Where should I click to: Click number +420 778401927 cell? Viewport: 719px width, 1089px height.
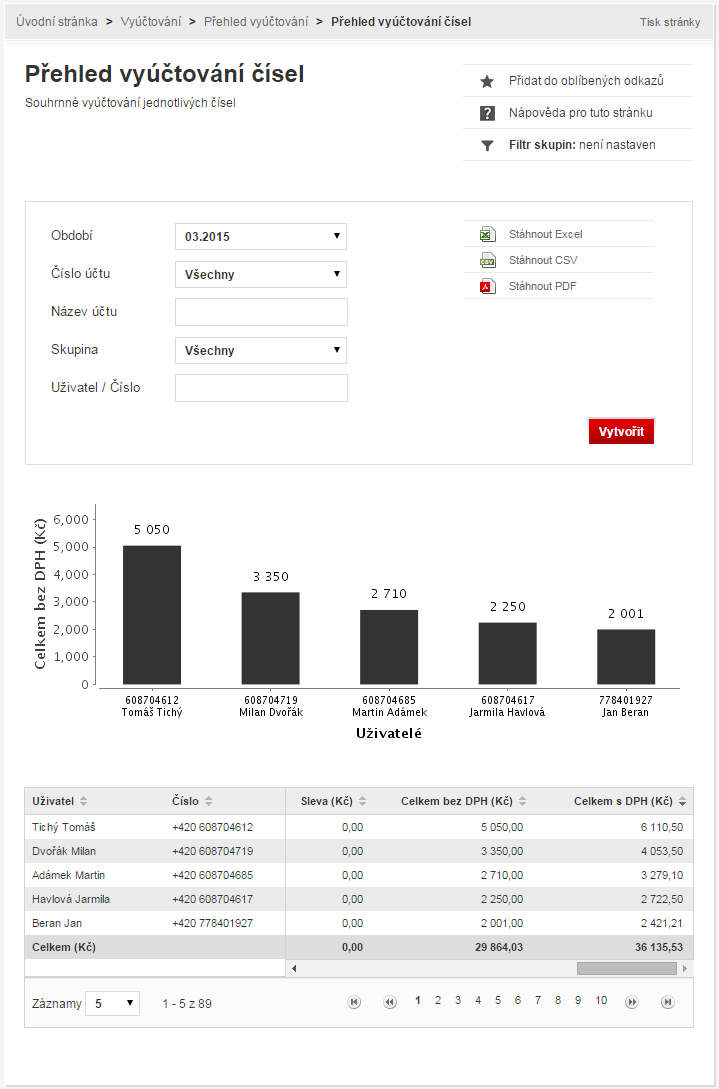coord(213,923)
